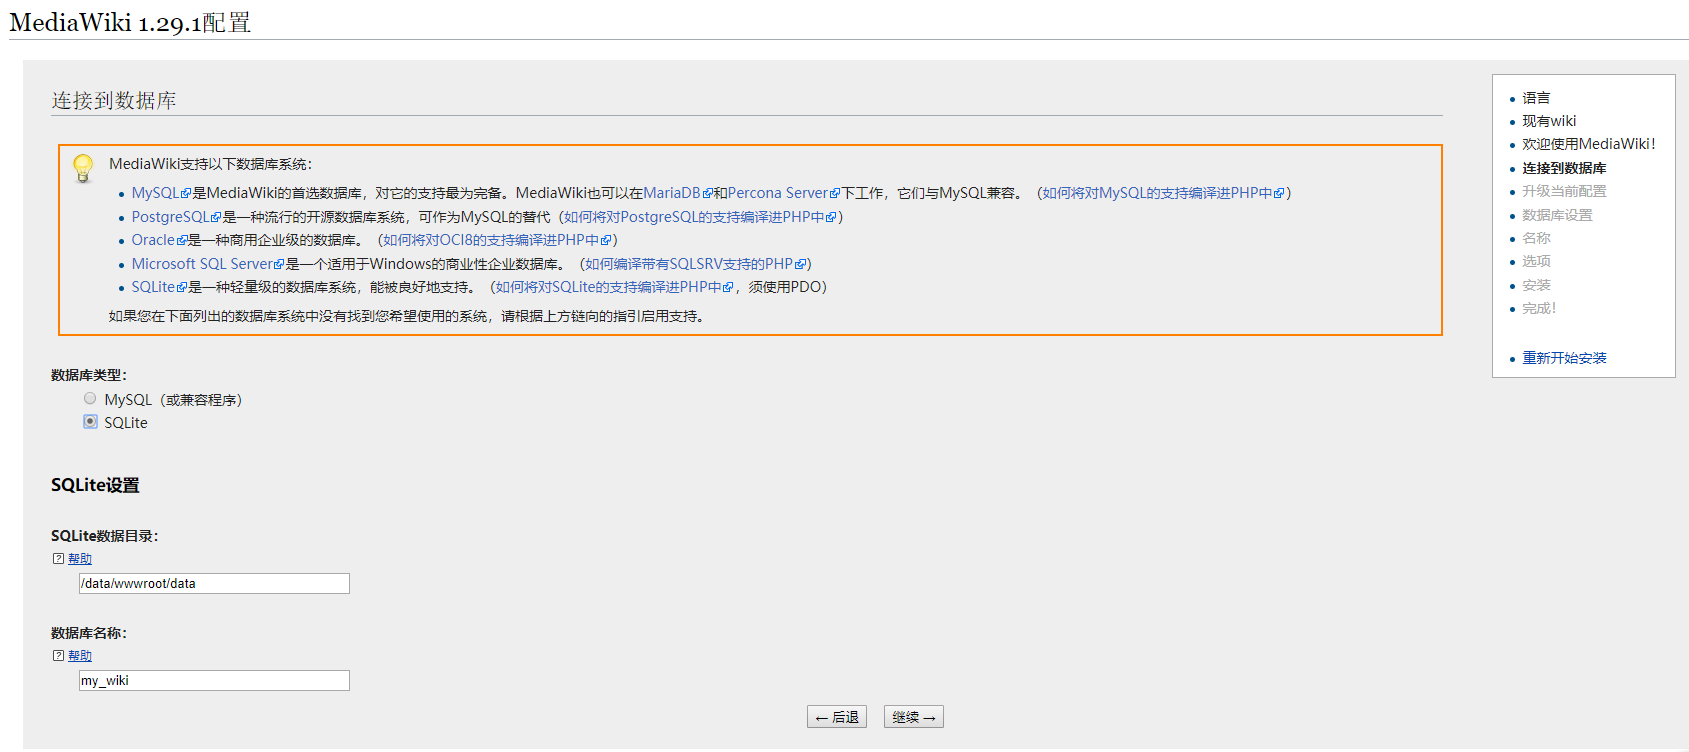Open the MariaDB external link
1689x752 pixels.
tap(678, 193)
